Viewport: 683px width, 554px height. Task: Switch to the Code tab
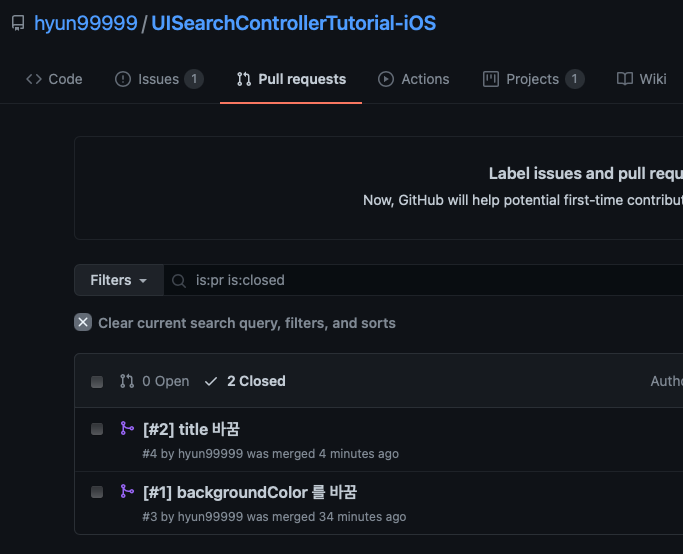54,79
